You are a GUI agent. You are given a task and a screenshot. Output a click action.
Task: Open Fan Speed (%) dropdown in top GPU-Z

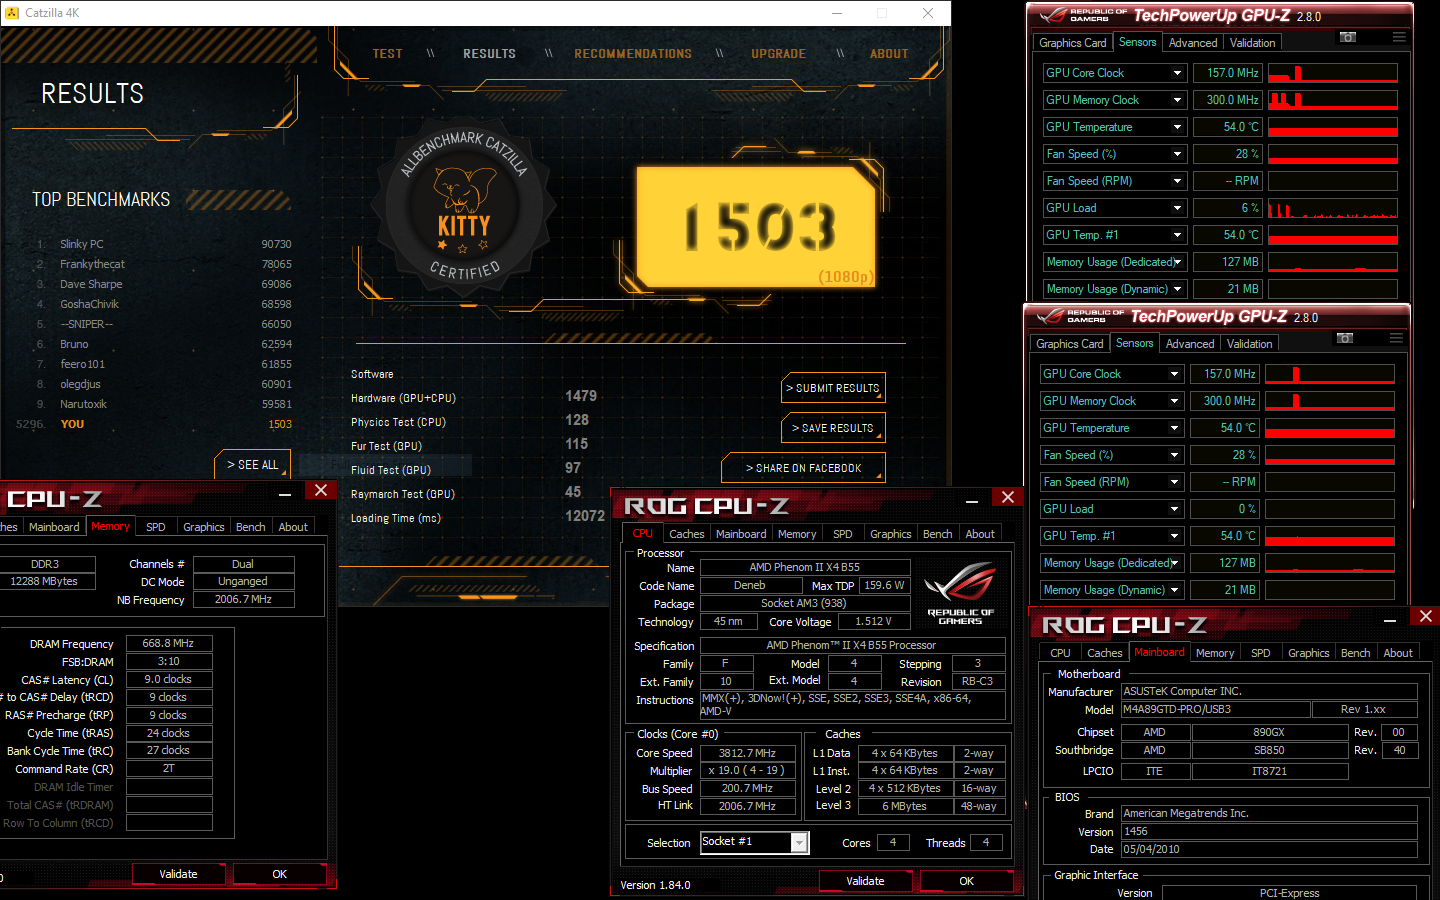pos(1177,154)
